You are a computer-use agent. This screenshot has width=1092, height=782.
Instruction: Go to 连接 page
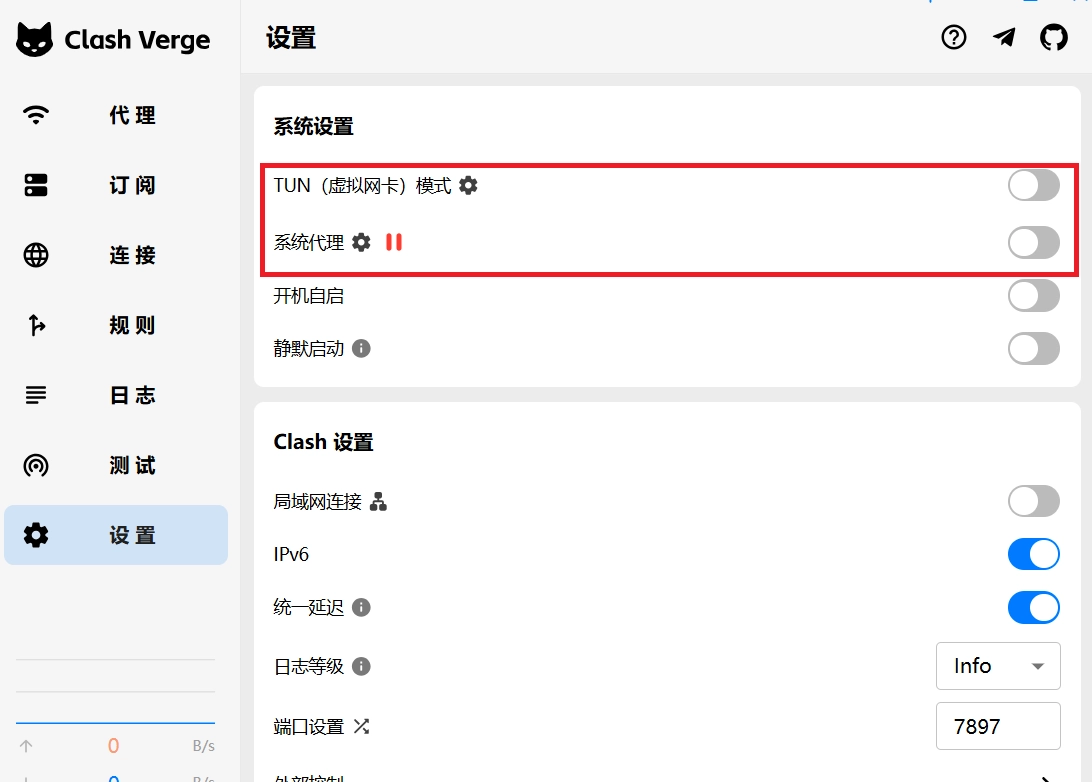tap(116, 255)
